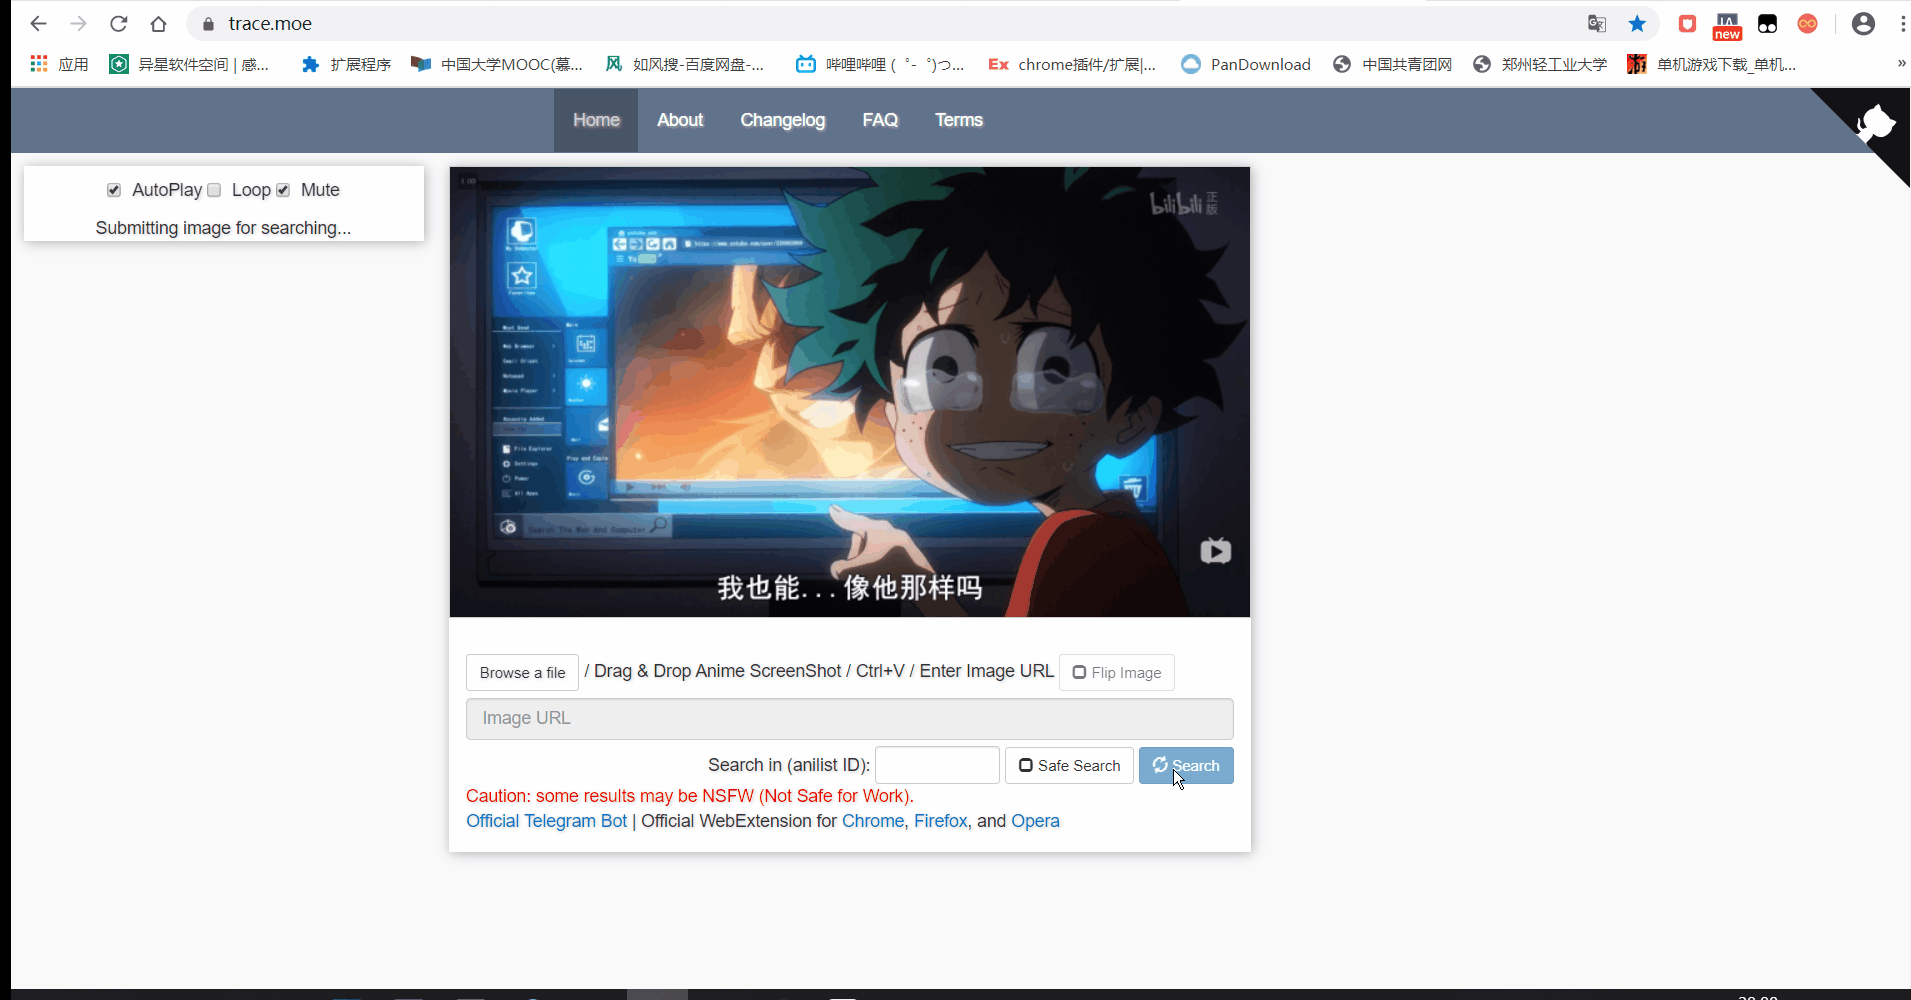
Task: Open the shield-shaped ad blocker extension
Action: [x=1688, y=24]
